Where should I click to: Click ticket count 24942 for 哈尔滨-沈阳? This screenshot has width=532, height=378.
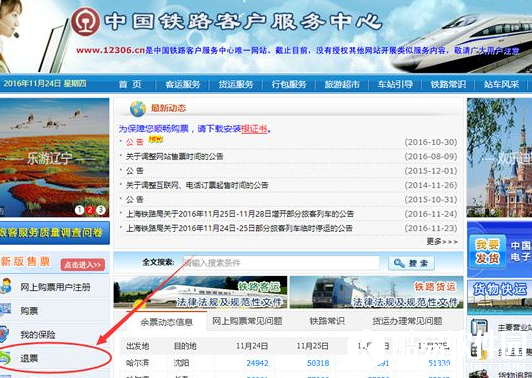tap(257, 363)
